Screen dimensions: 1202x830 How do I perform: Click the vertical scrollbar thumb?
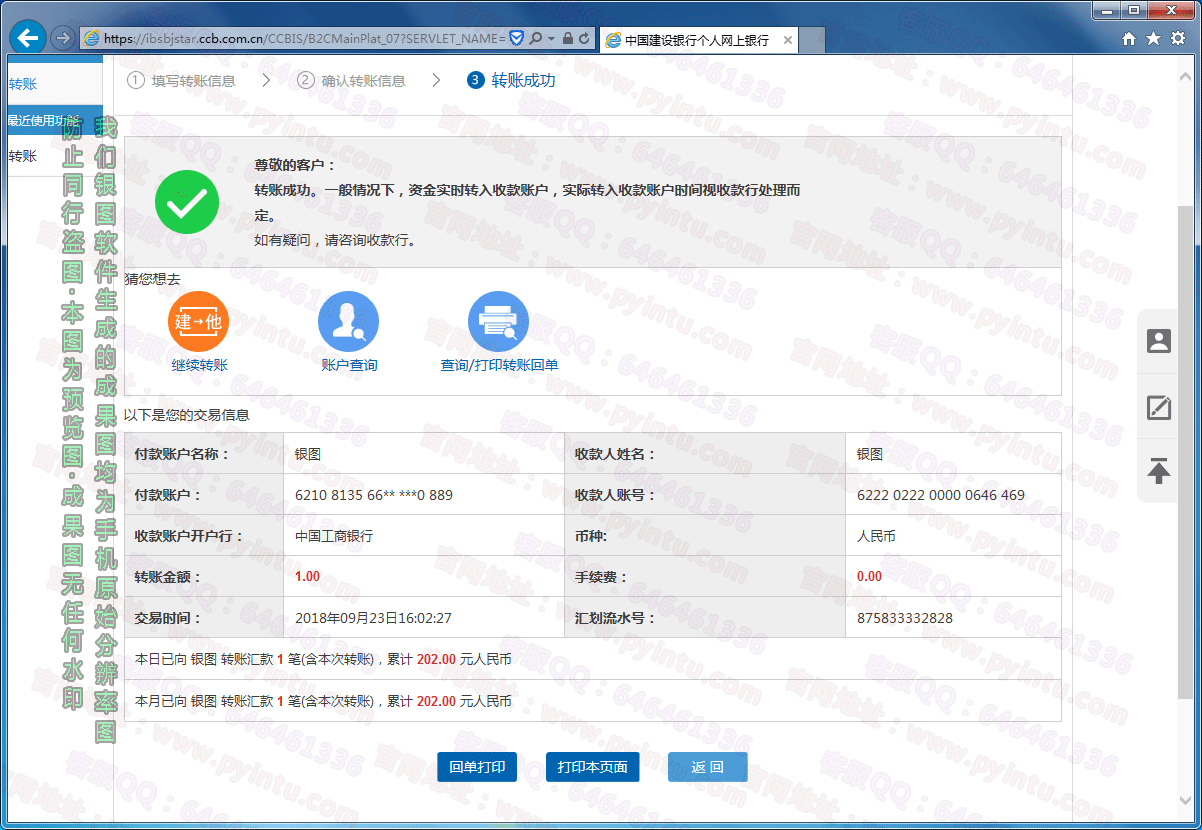coord(1186,452)
